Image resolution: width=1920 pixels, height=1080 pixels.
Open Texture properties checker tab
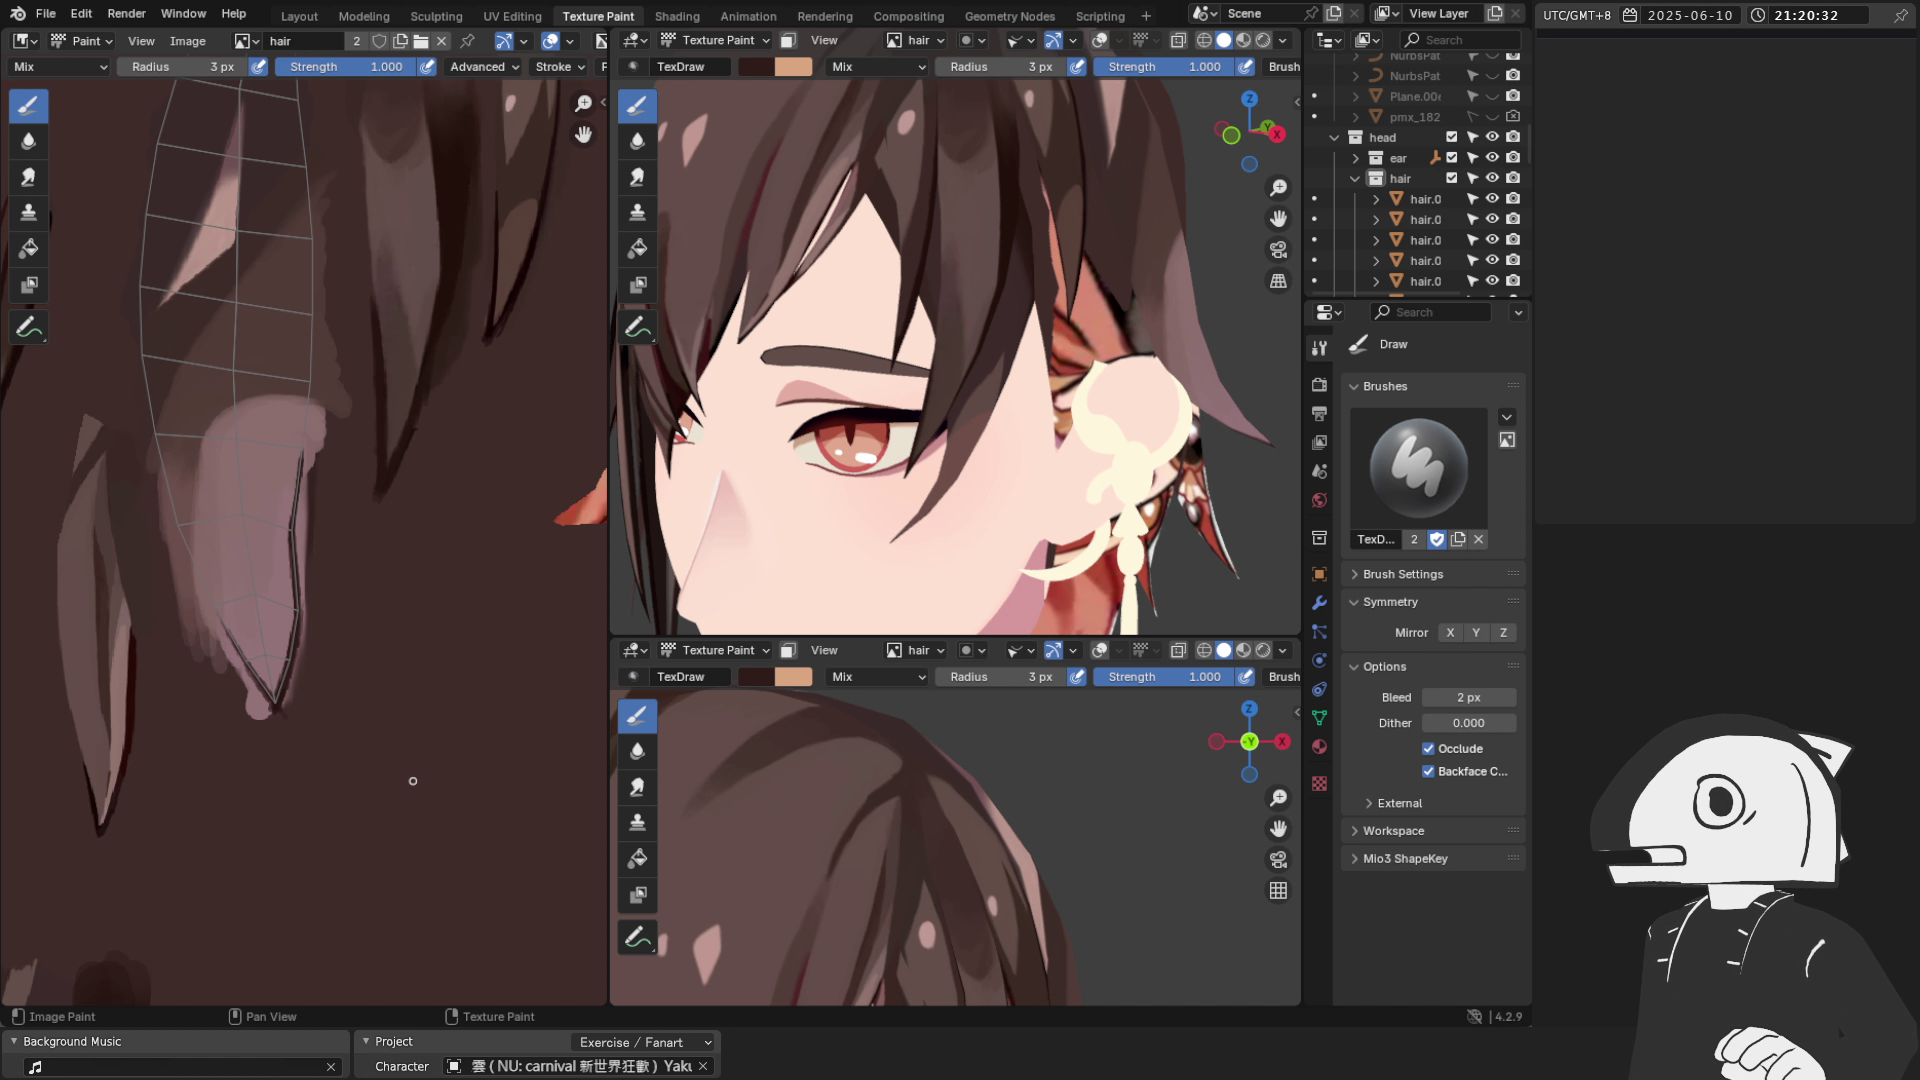pyautogui.click(x=1319, y=784)
